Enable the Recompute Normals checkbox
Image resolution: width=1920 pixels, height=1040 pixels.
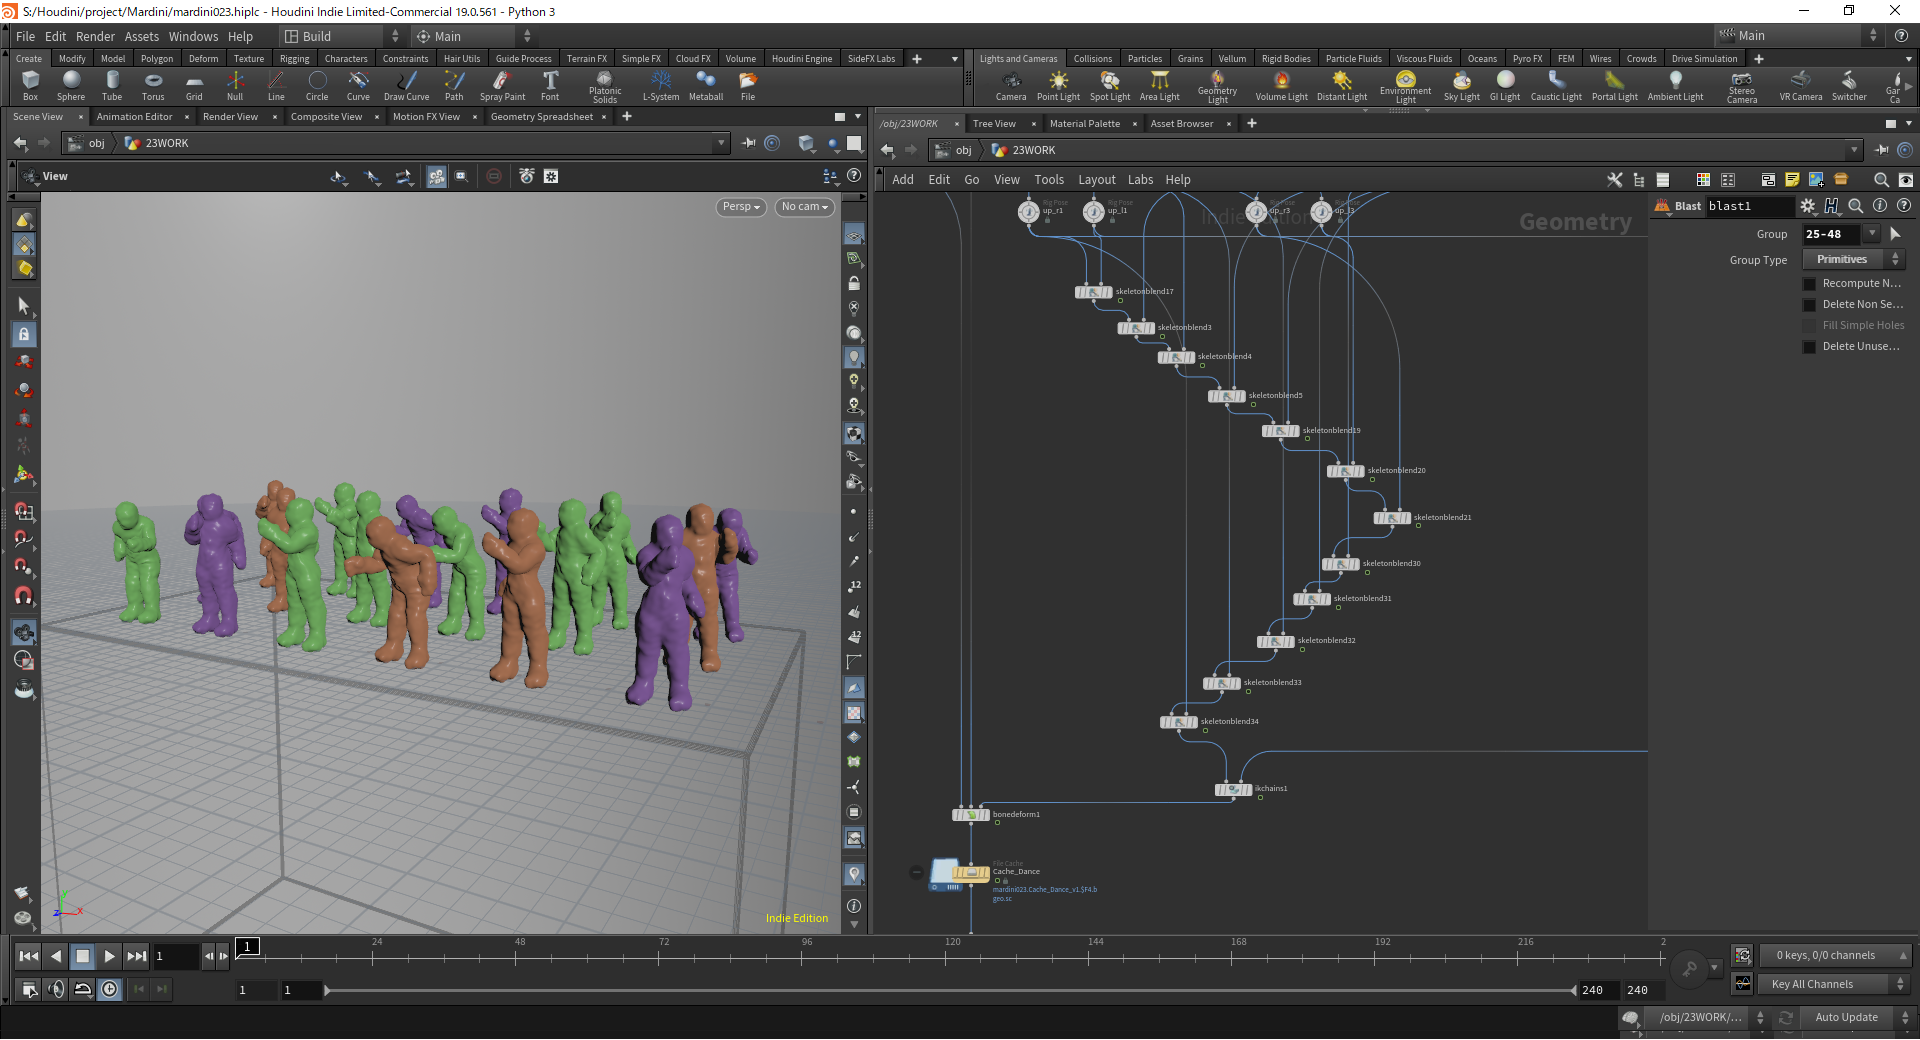[x=1809, y=284]
